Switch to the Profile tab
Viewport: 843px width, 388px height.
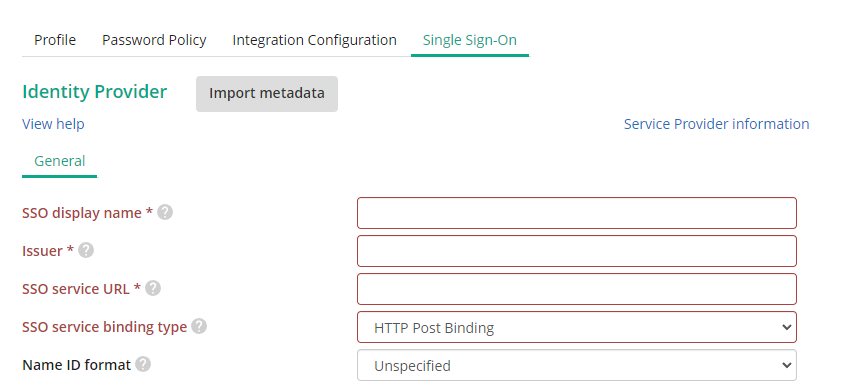[55, 40]
